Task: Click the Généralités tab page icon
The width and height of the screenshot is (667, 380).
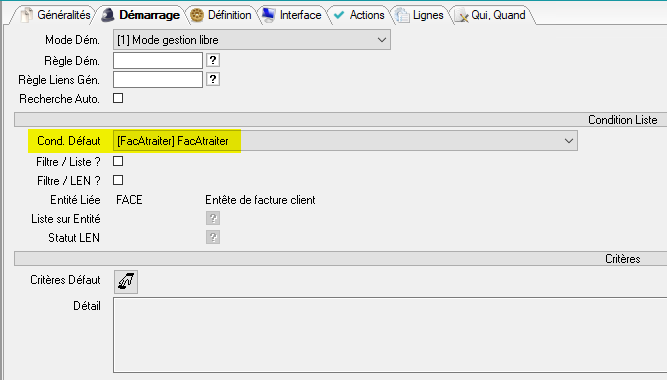Action: point(27,15)
